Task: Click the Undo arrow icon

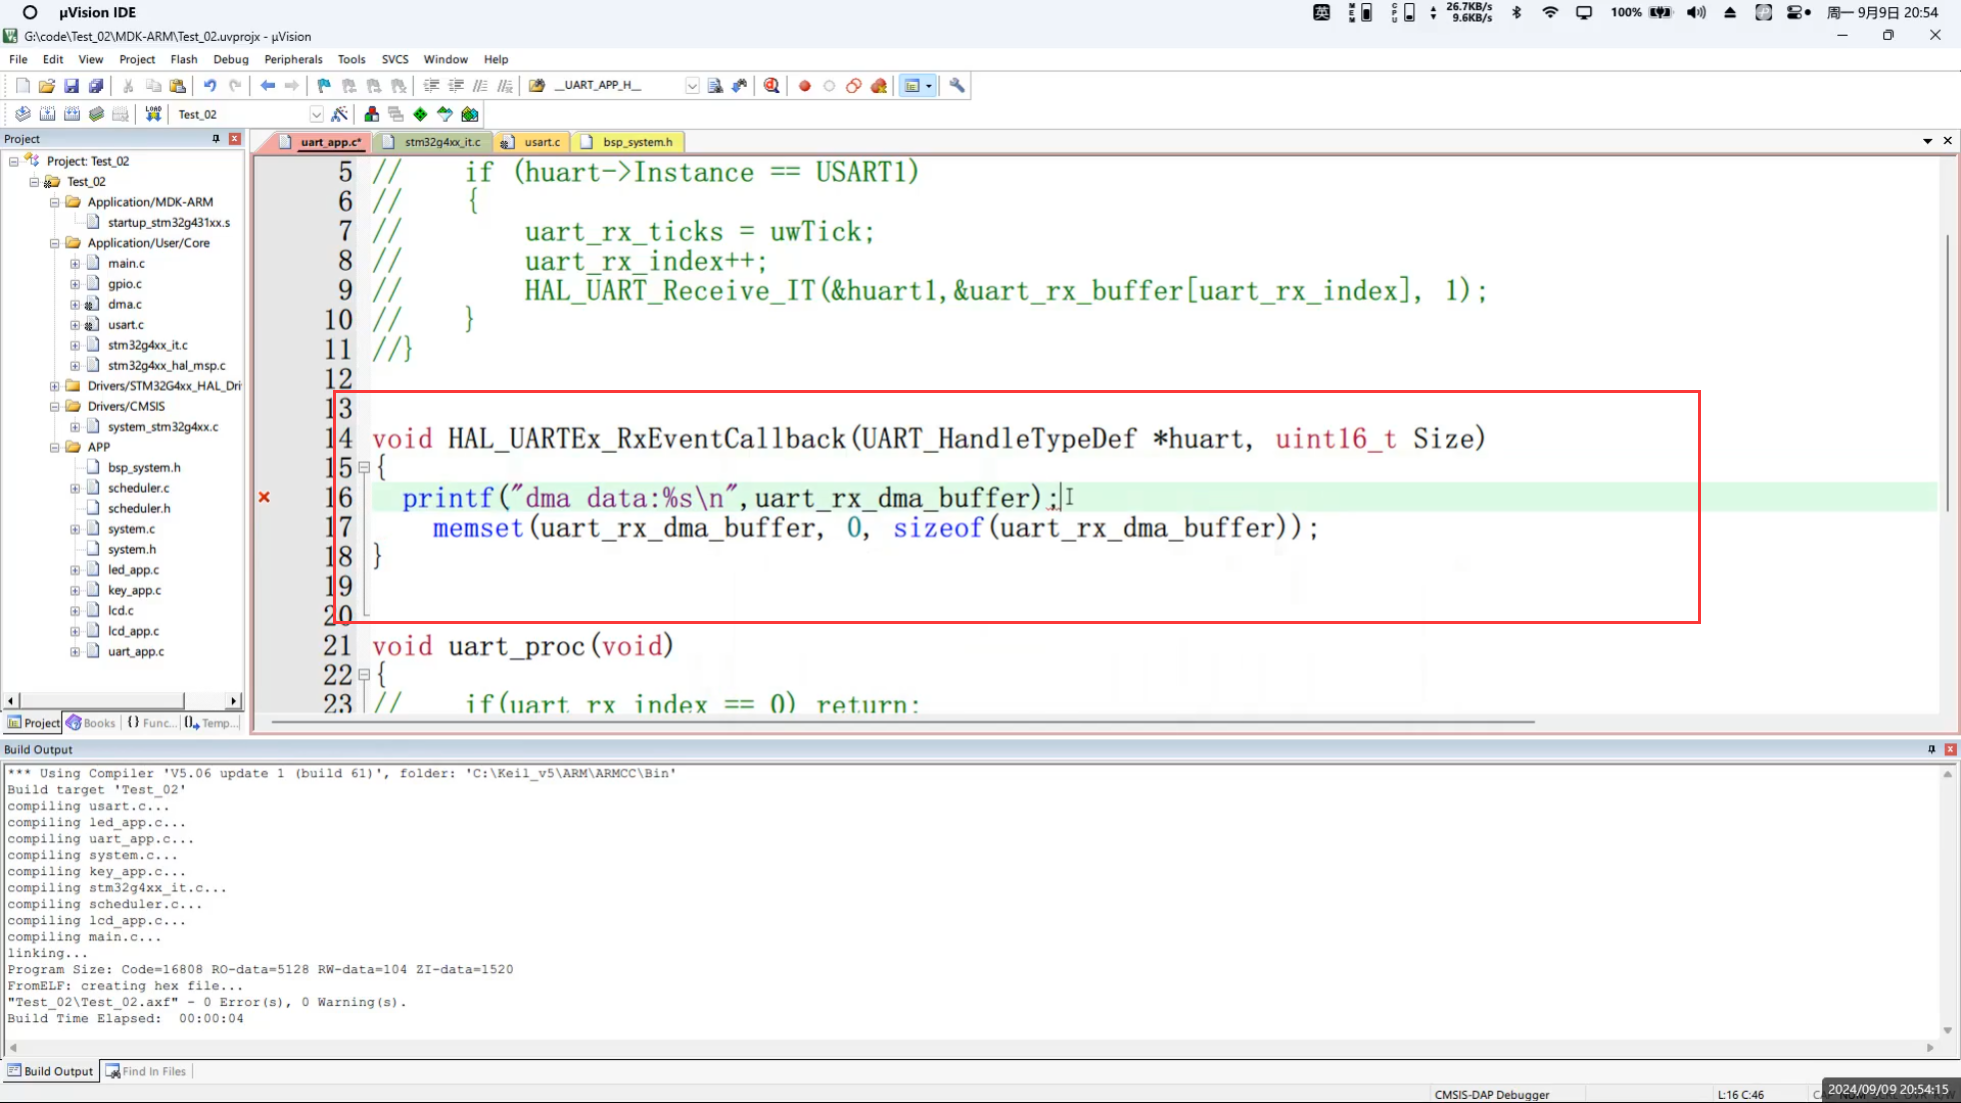Action: click(210, 86)
